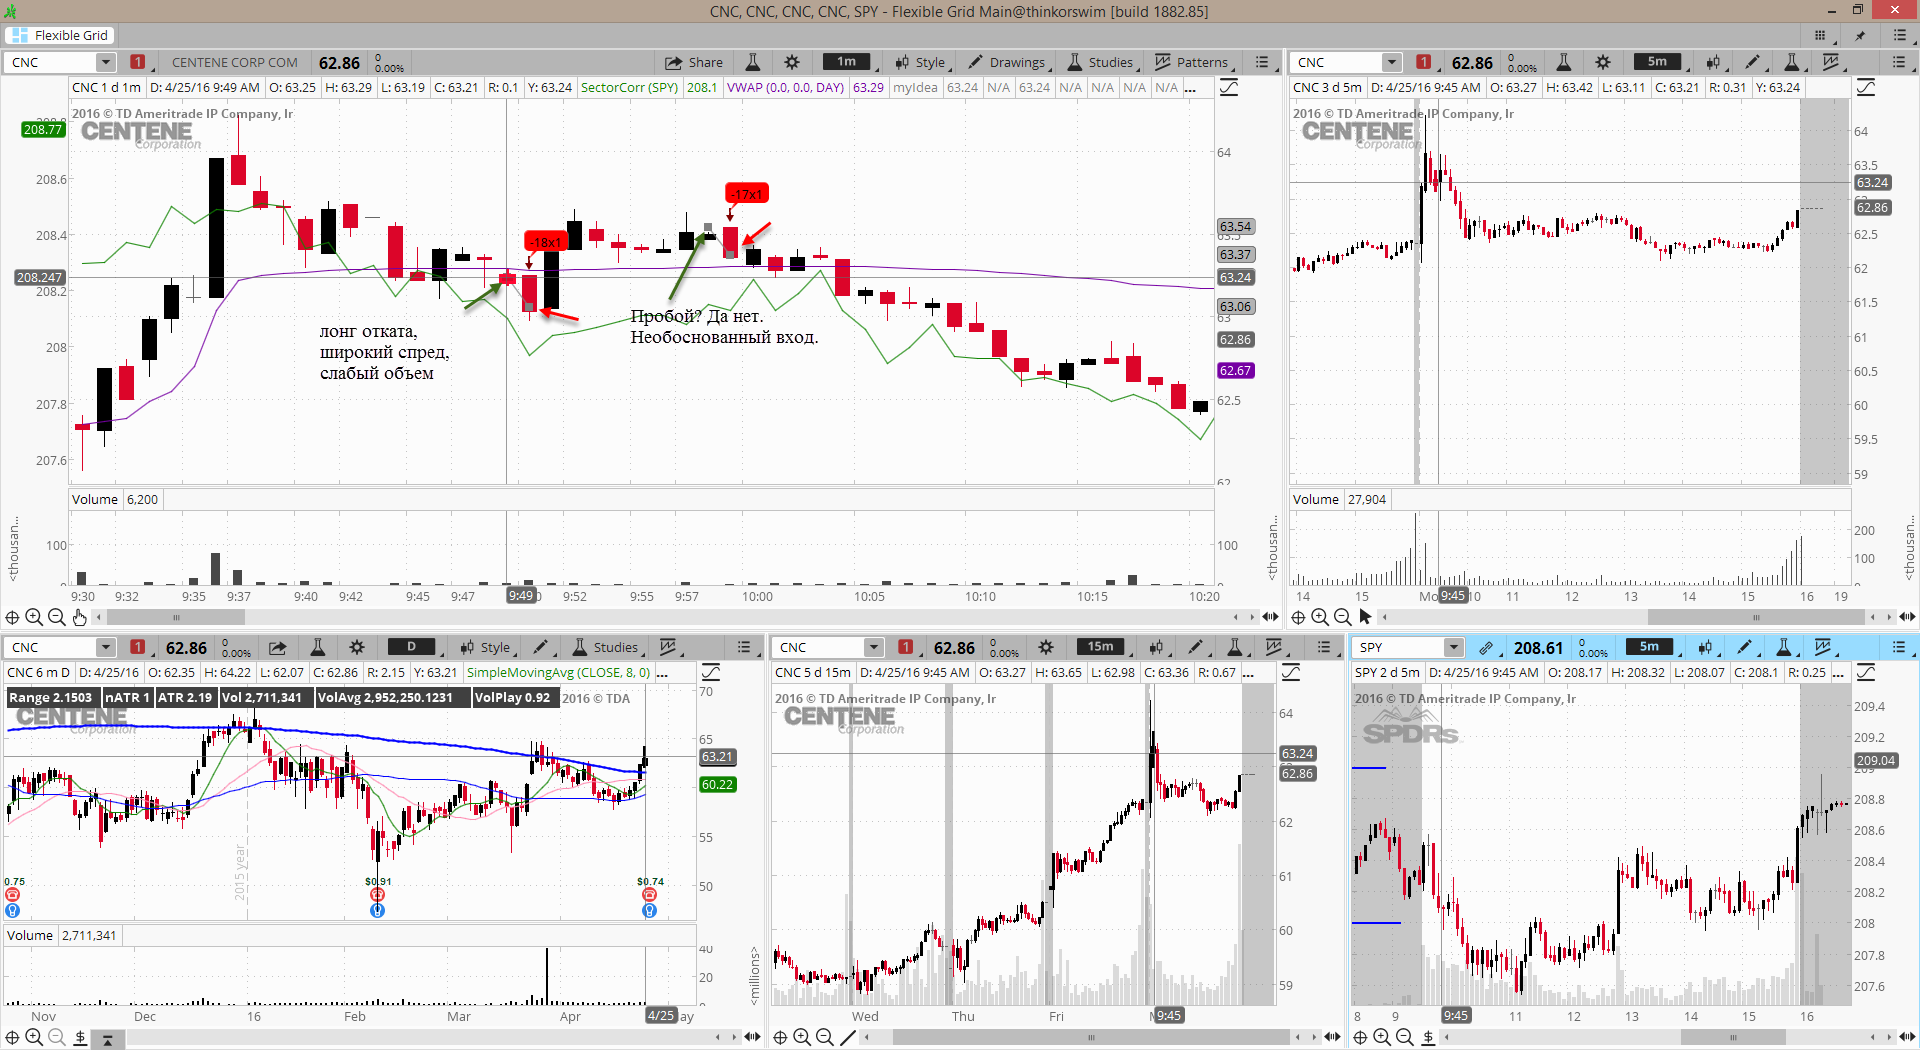Click earnings marker $0.91 on daily chart
This screenshot has height=1050, width=1920.
(377, 895)
